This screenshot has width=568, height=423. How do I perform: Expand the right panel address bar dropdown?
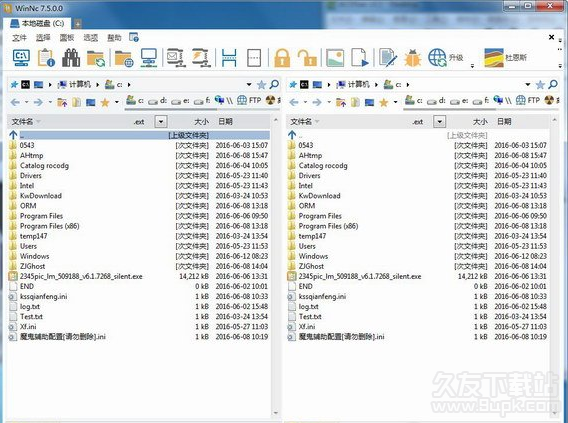[x=528, y=84]
